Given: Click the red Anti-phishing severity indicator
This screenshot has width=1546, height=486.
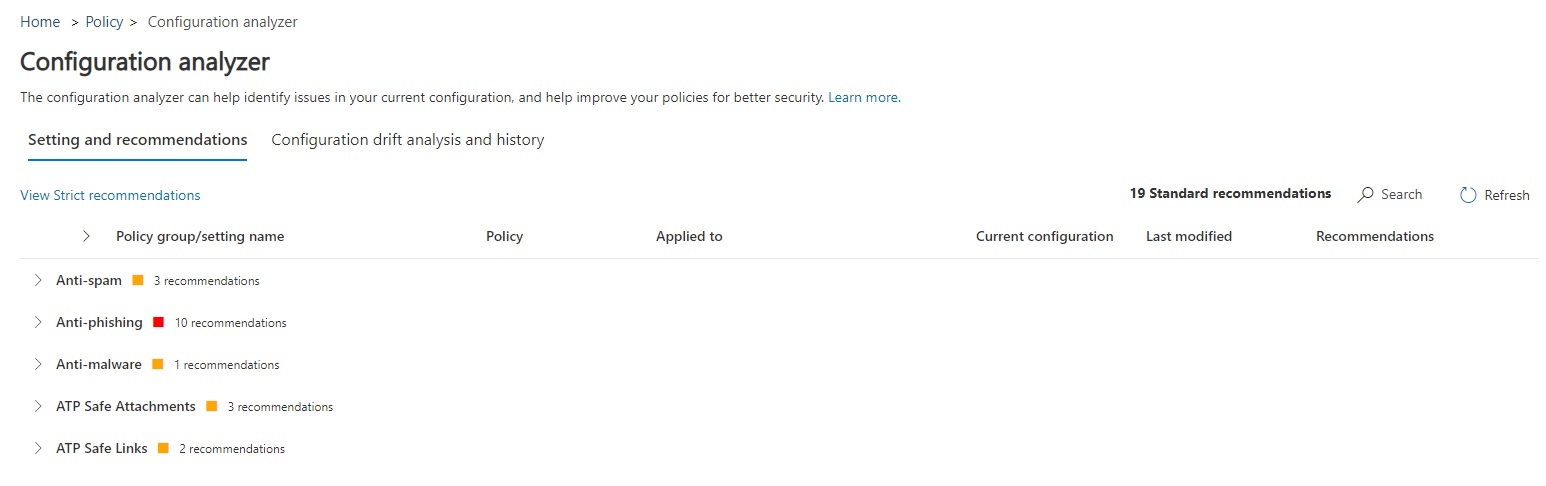Looking at the screenshot, I should pyautogui.click(x=159, y=323).
